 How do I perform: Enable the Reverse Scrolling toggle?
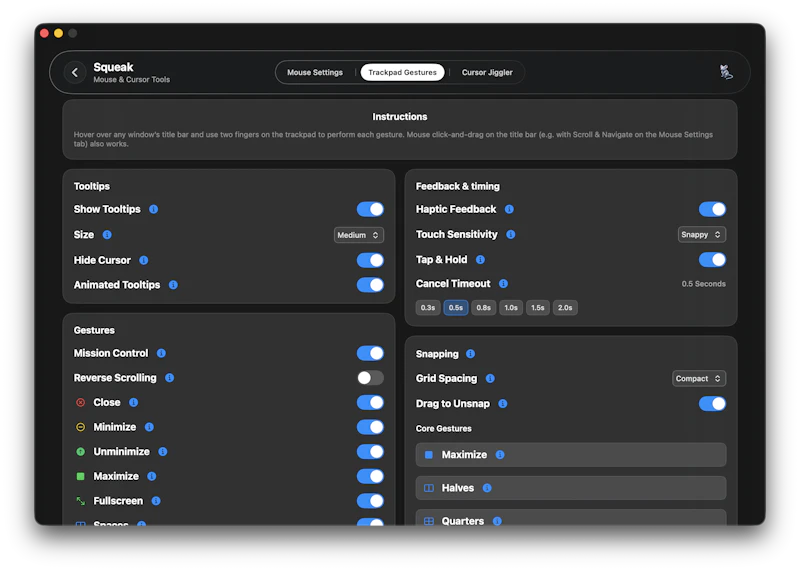pos(370,378)
